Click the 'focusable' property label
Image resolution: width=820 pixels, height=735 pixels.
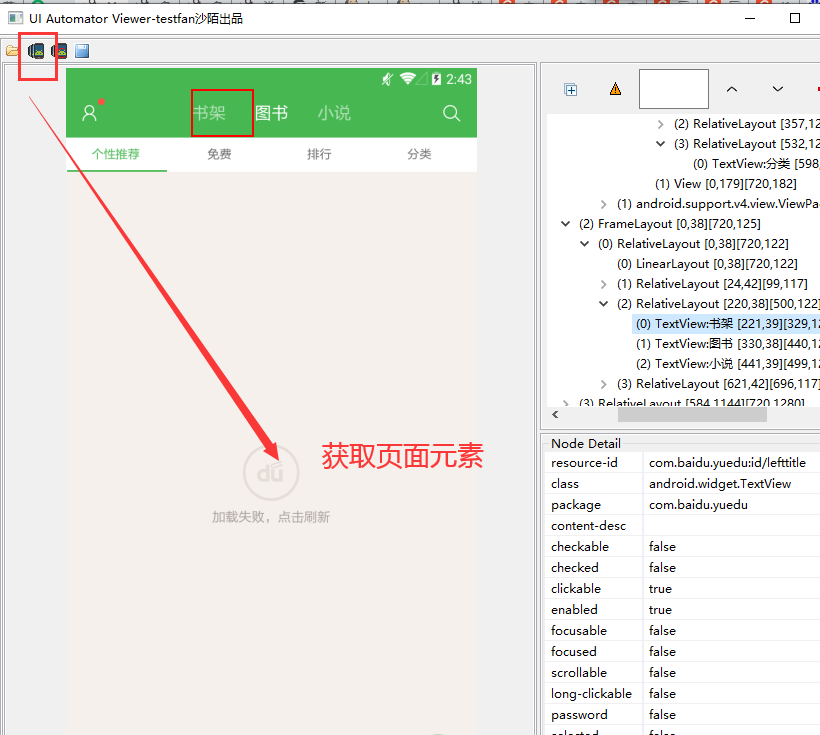pos(578,630)
